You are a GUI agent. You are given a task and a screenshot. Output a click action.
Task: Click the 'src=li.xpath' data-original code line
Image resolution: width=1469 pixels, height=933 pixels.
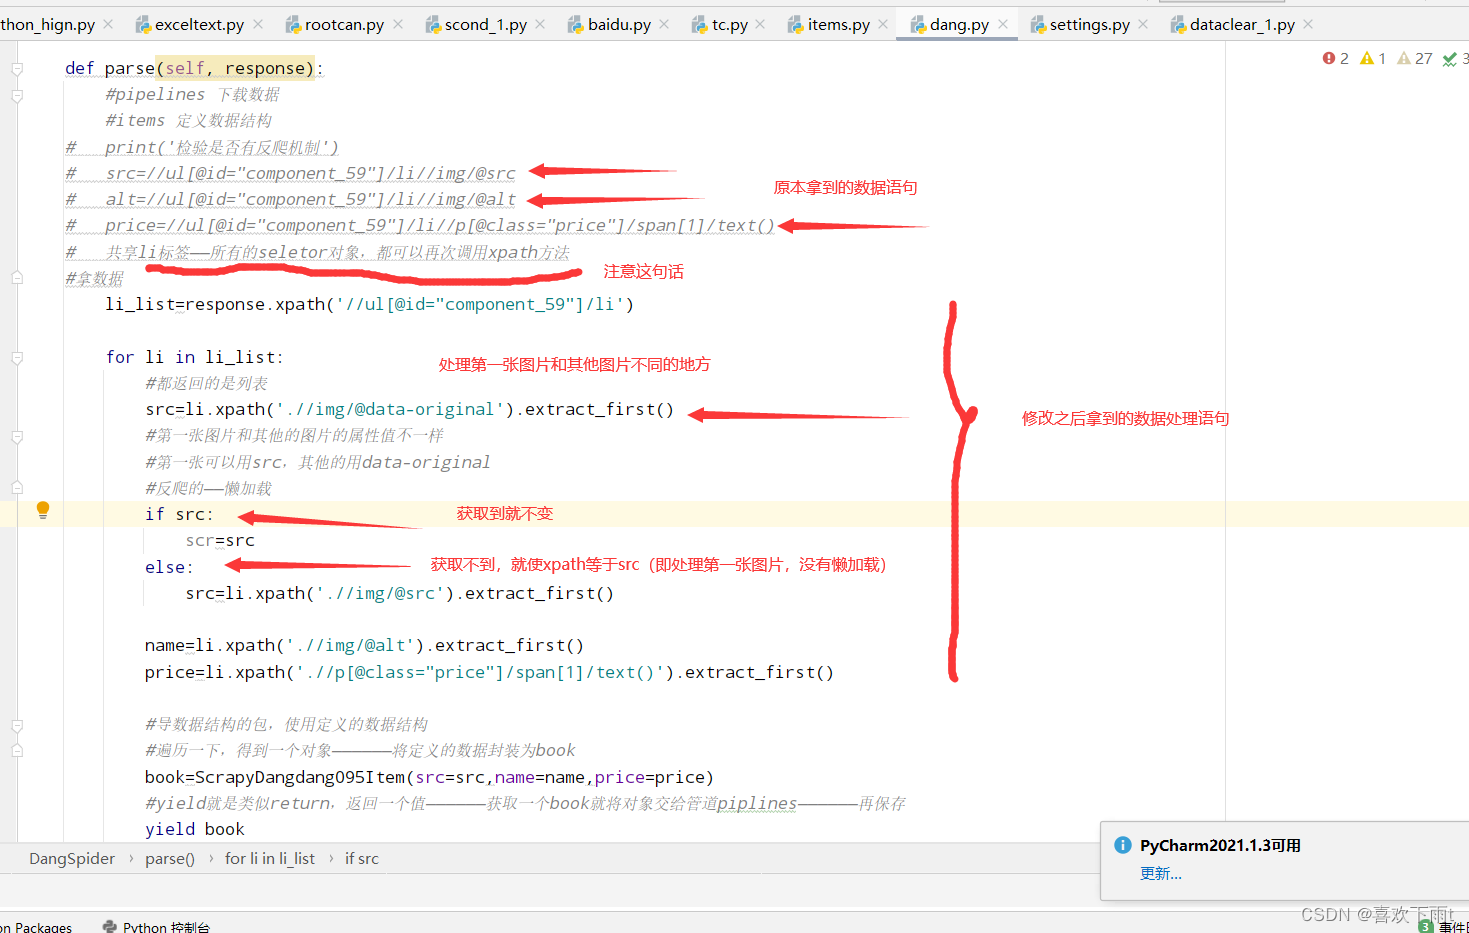(410, 409)
